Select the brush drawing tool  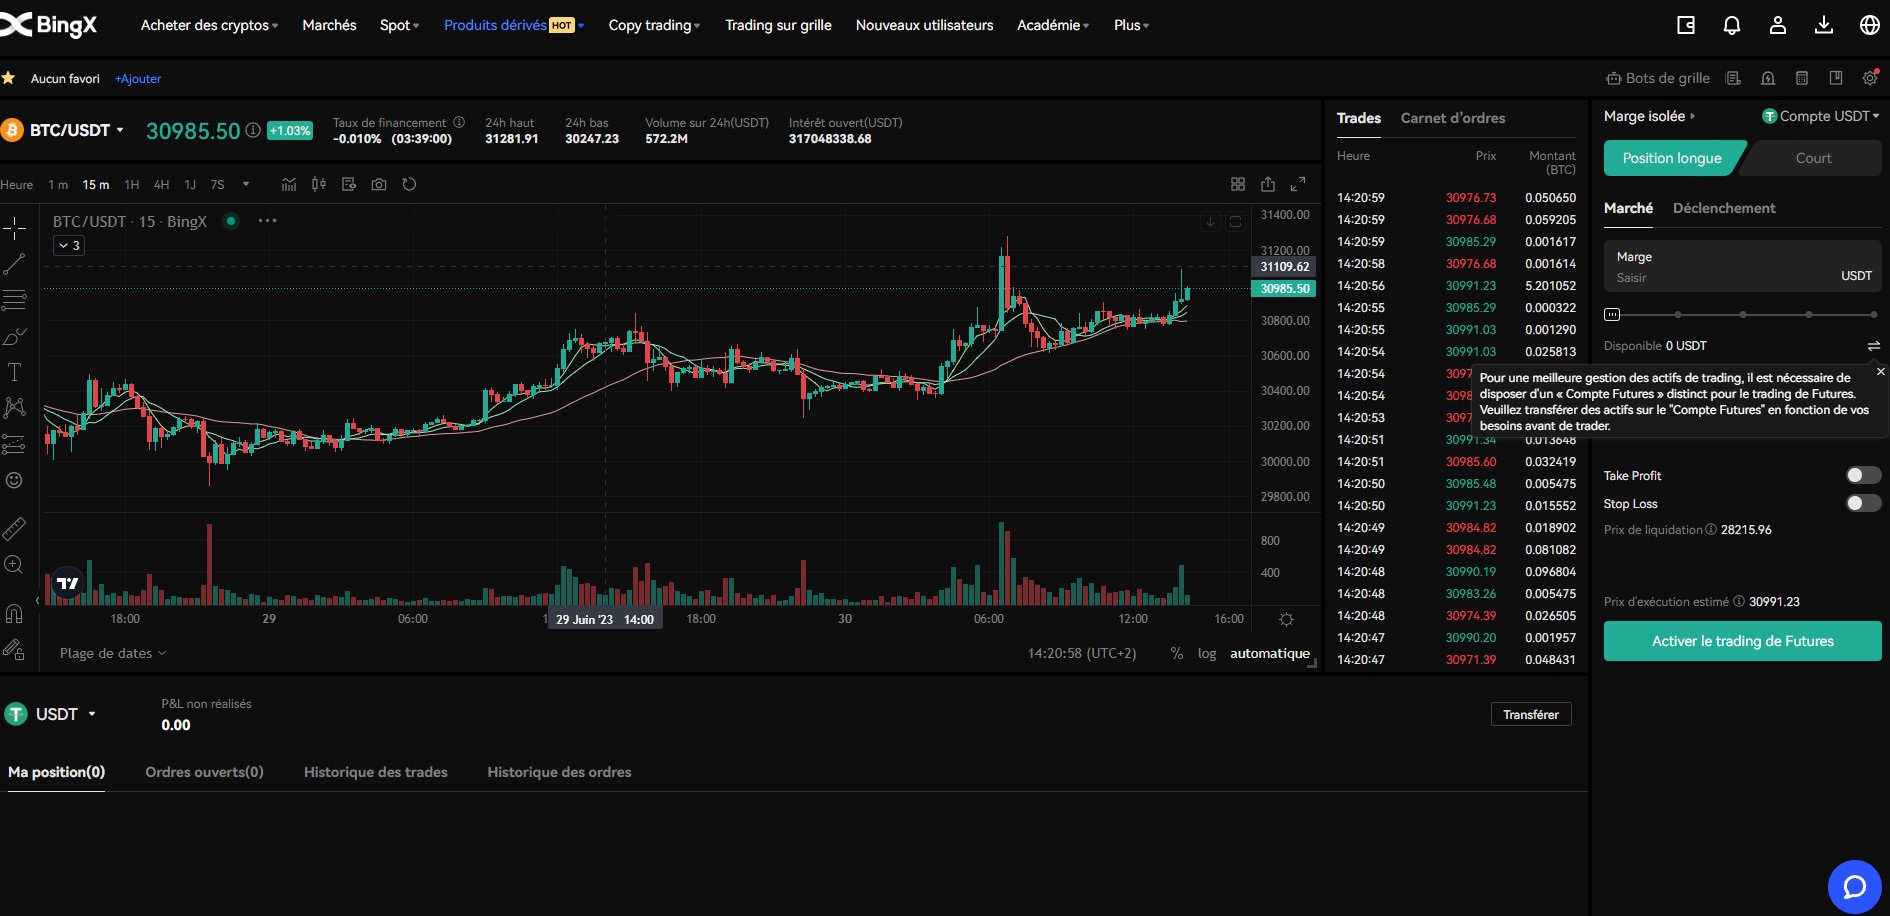coord(14,336)
